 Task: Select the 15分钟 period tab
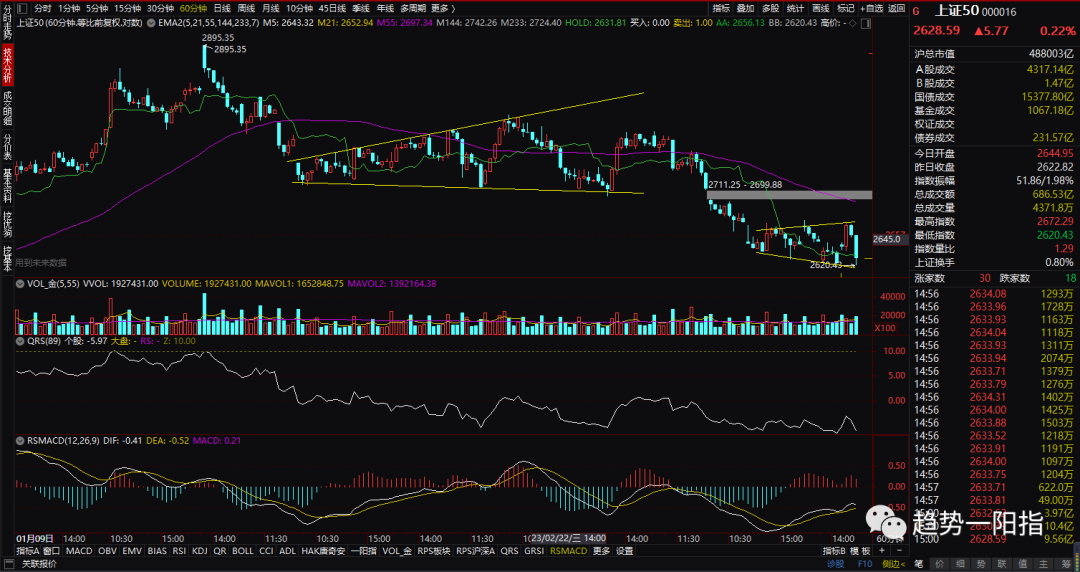coord(128,8)
